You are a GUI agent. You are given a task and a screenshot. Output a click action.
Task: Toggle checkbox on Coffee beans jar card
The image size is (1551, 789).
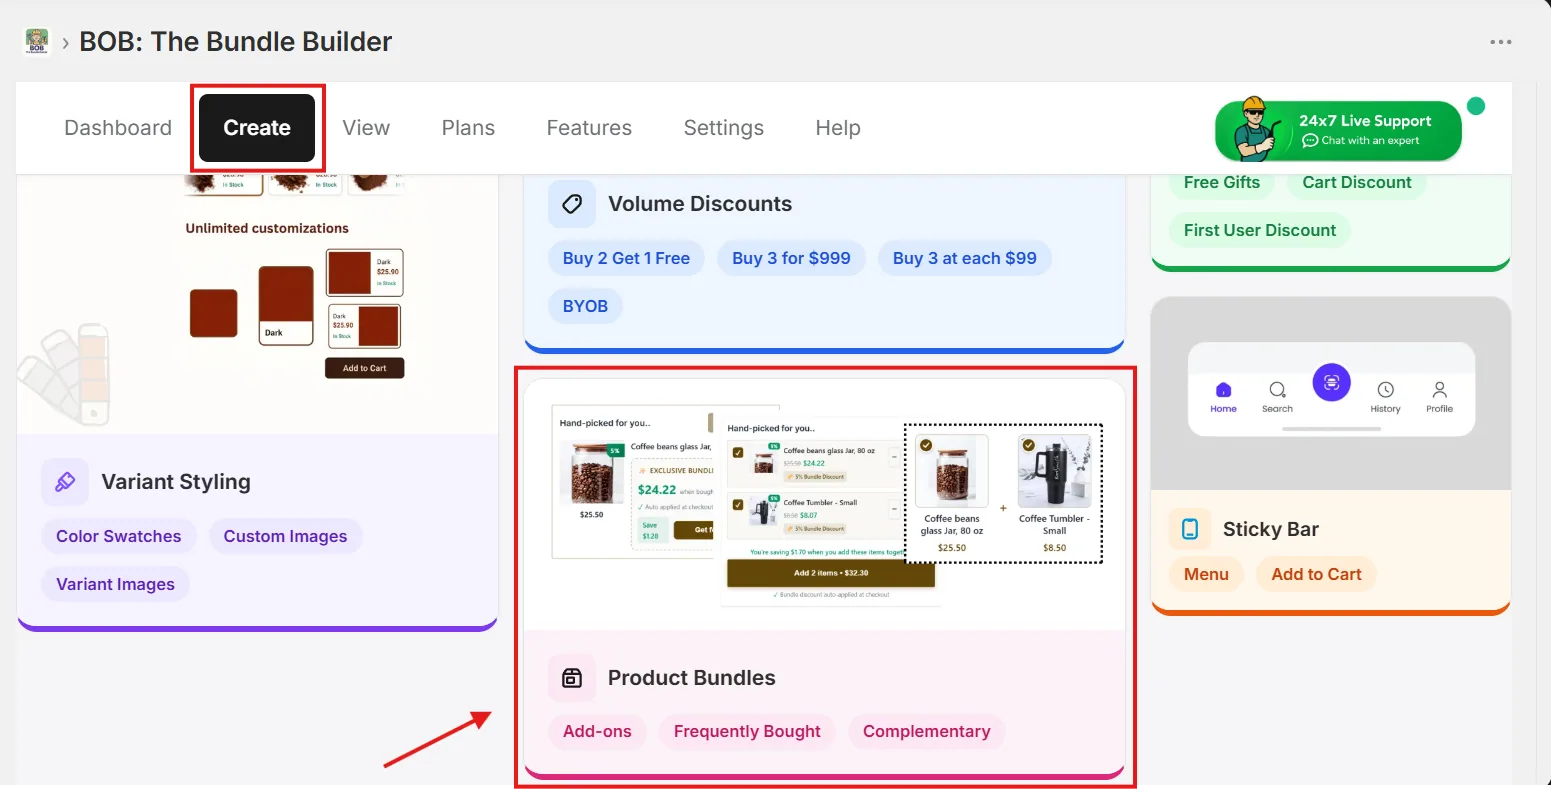926,446
